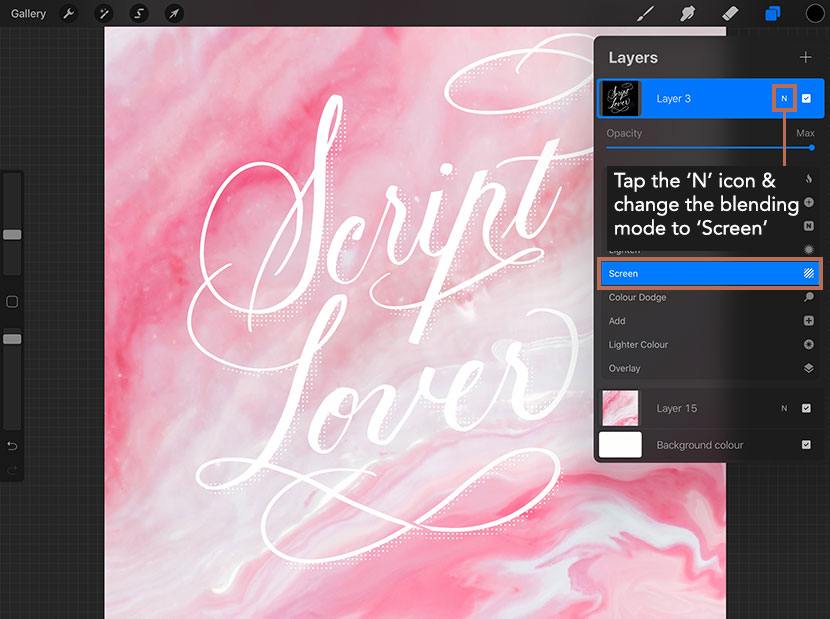Pick the Eraser tool
This screenshot has height=619, width=830.
[729, 13]
